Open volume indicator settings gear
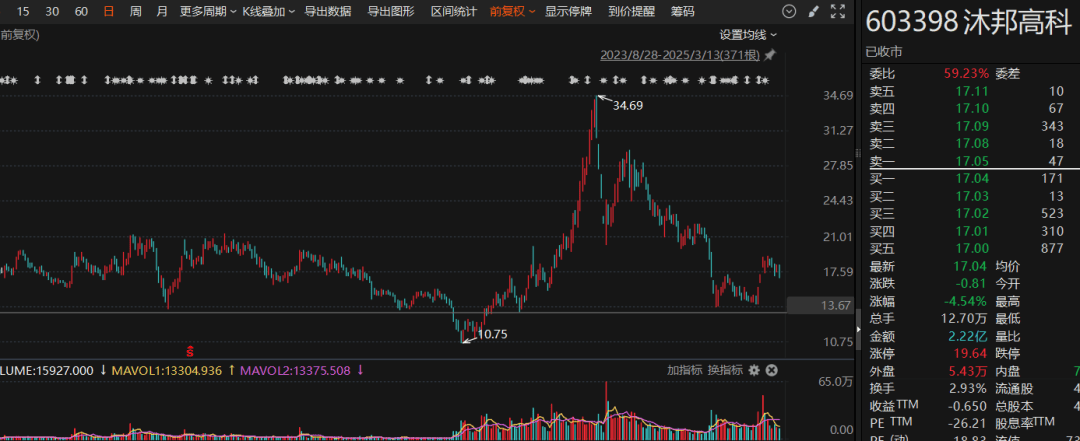The height and width of the screenshot is (441, 1080). [x=755, y=370]
